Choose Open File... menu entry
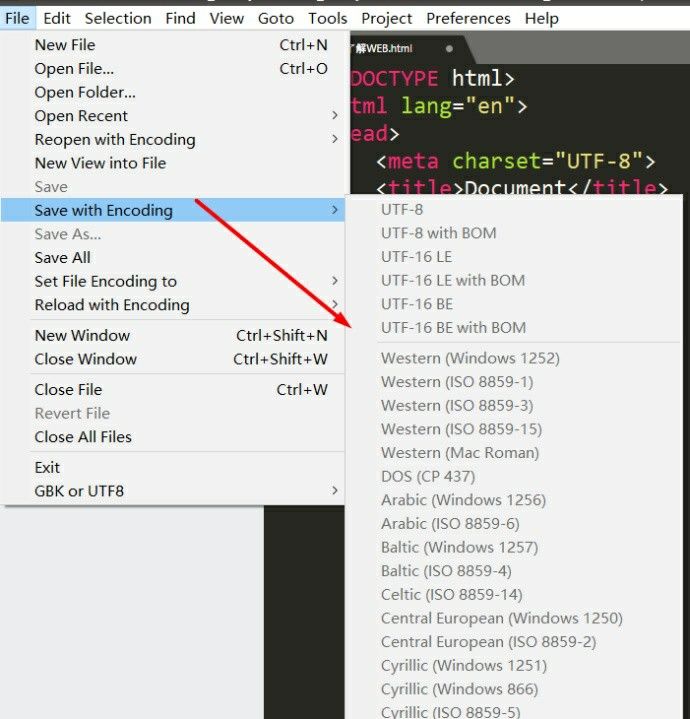 (x=172, y=69)
